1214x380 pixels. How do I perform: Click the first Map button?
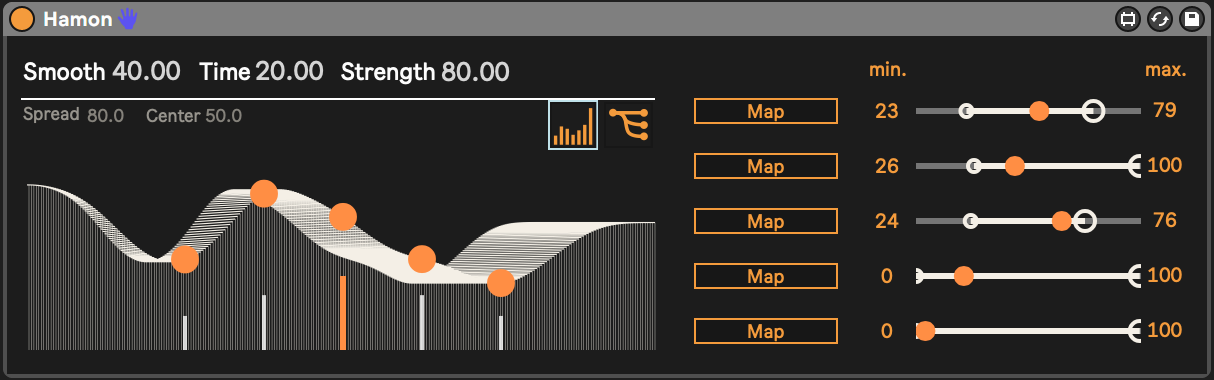coord(765,111)
